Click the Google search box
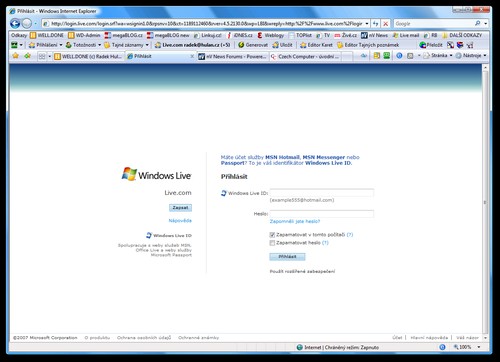The image size is (500, 362). tap(433, 24)
